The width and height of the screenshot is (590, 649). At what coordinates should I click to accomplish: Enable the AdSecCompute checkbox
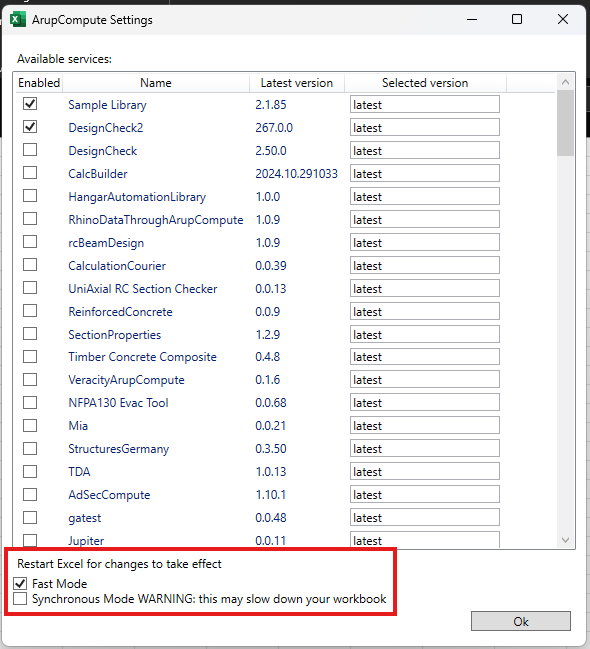click(x=30, y=494)
